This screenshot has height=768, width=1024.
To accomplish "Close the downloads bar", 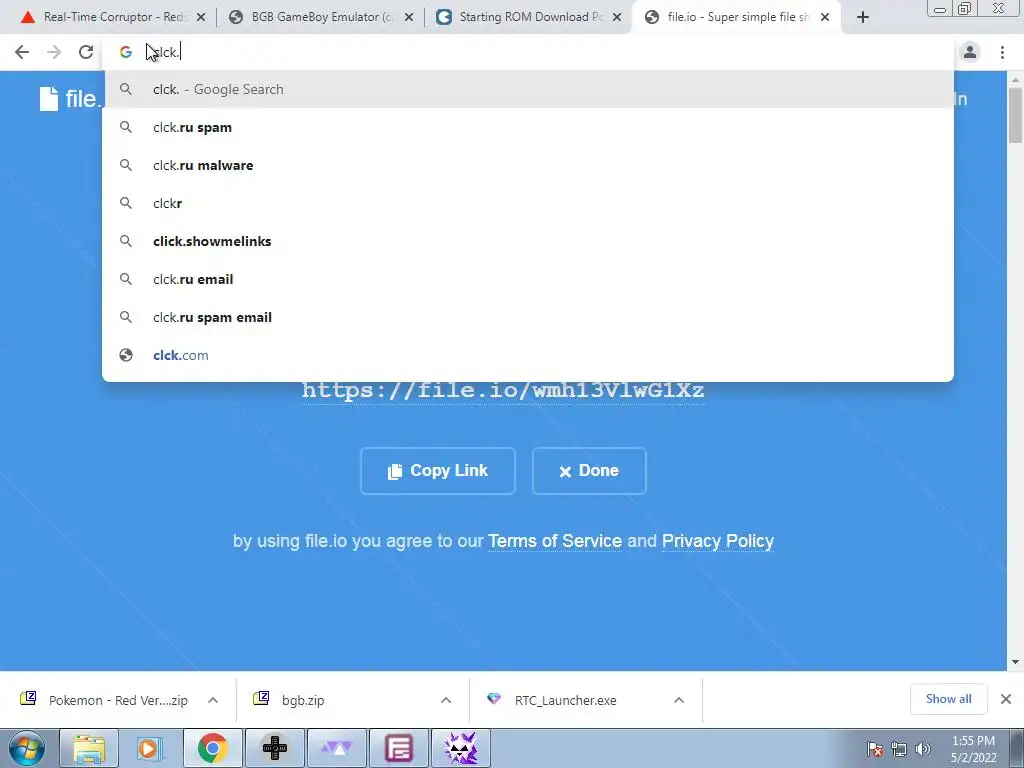I will pos(1006,699).
